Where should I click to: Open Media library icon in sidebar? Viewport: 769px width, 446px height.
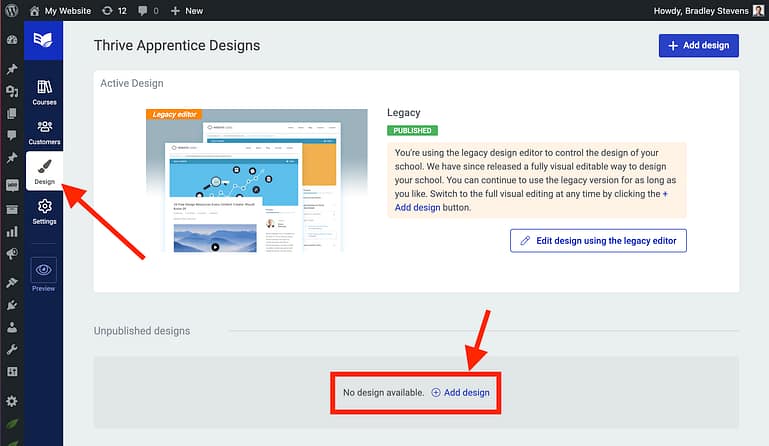tap(12, 91)
